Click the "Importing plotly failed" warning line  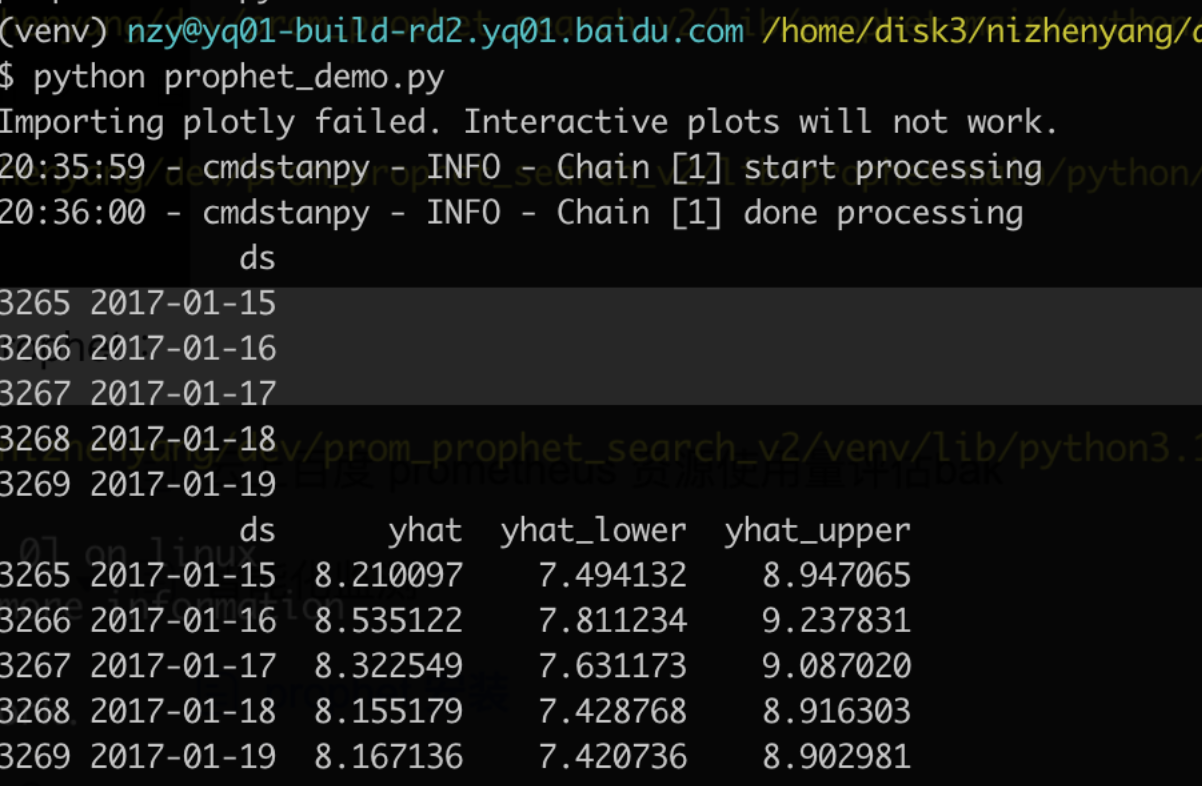(528, 122)
